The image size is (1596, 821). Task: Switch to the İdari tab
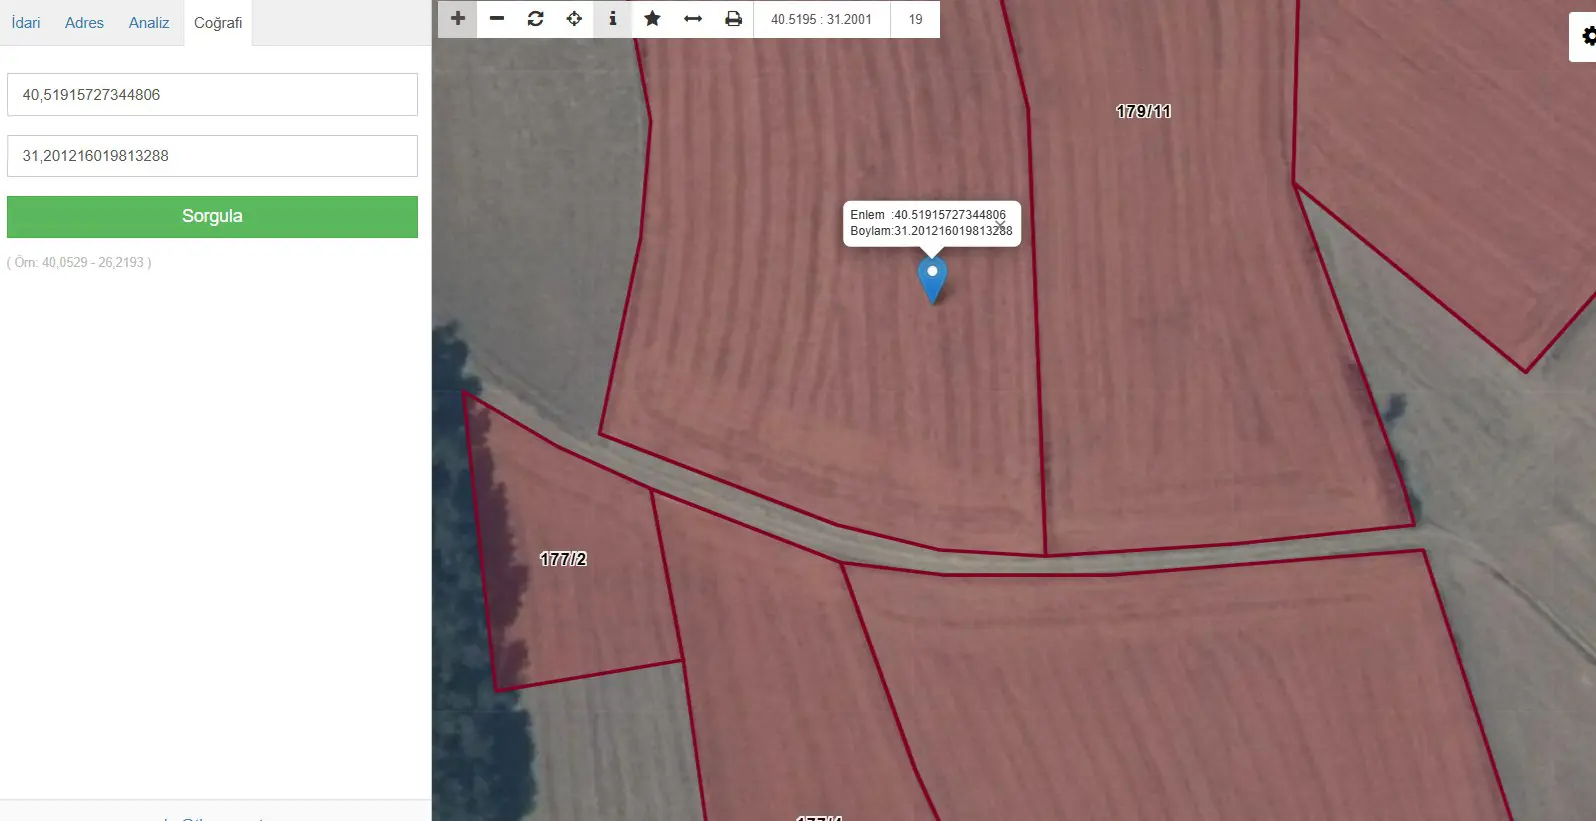click(x=26, y=23)
